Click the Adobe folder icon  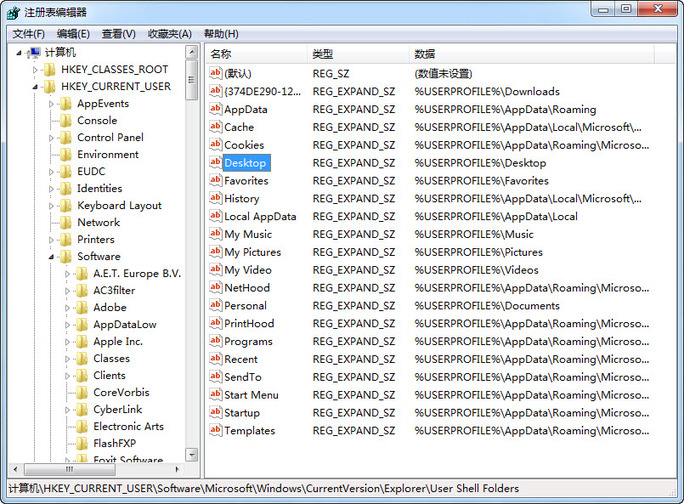point(82,308)
